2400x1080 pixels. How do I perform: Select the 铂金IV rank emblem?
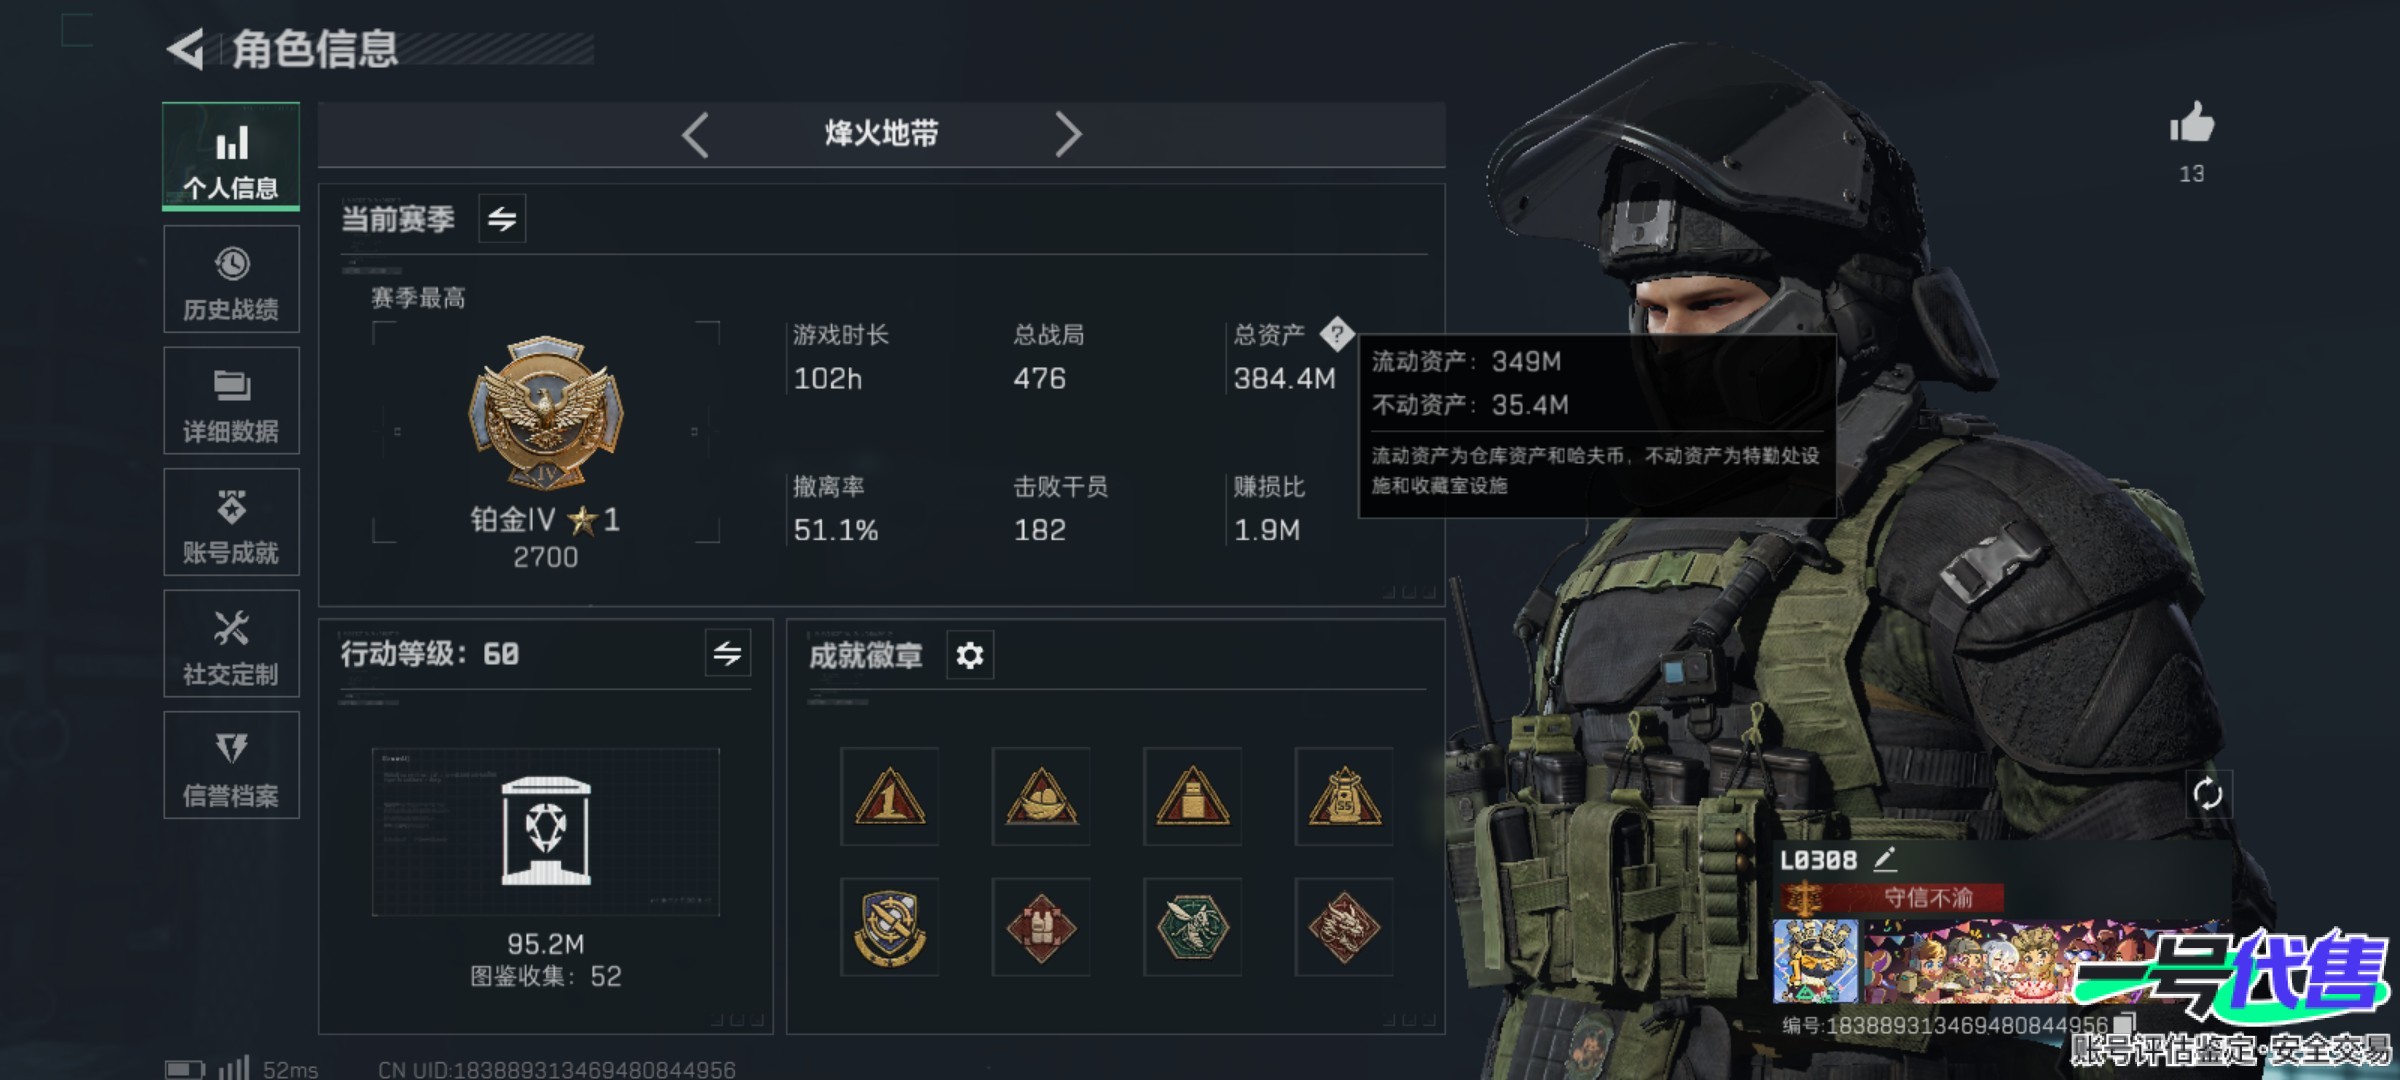click(546, 412)
